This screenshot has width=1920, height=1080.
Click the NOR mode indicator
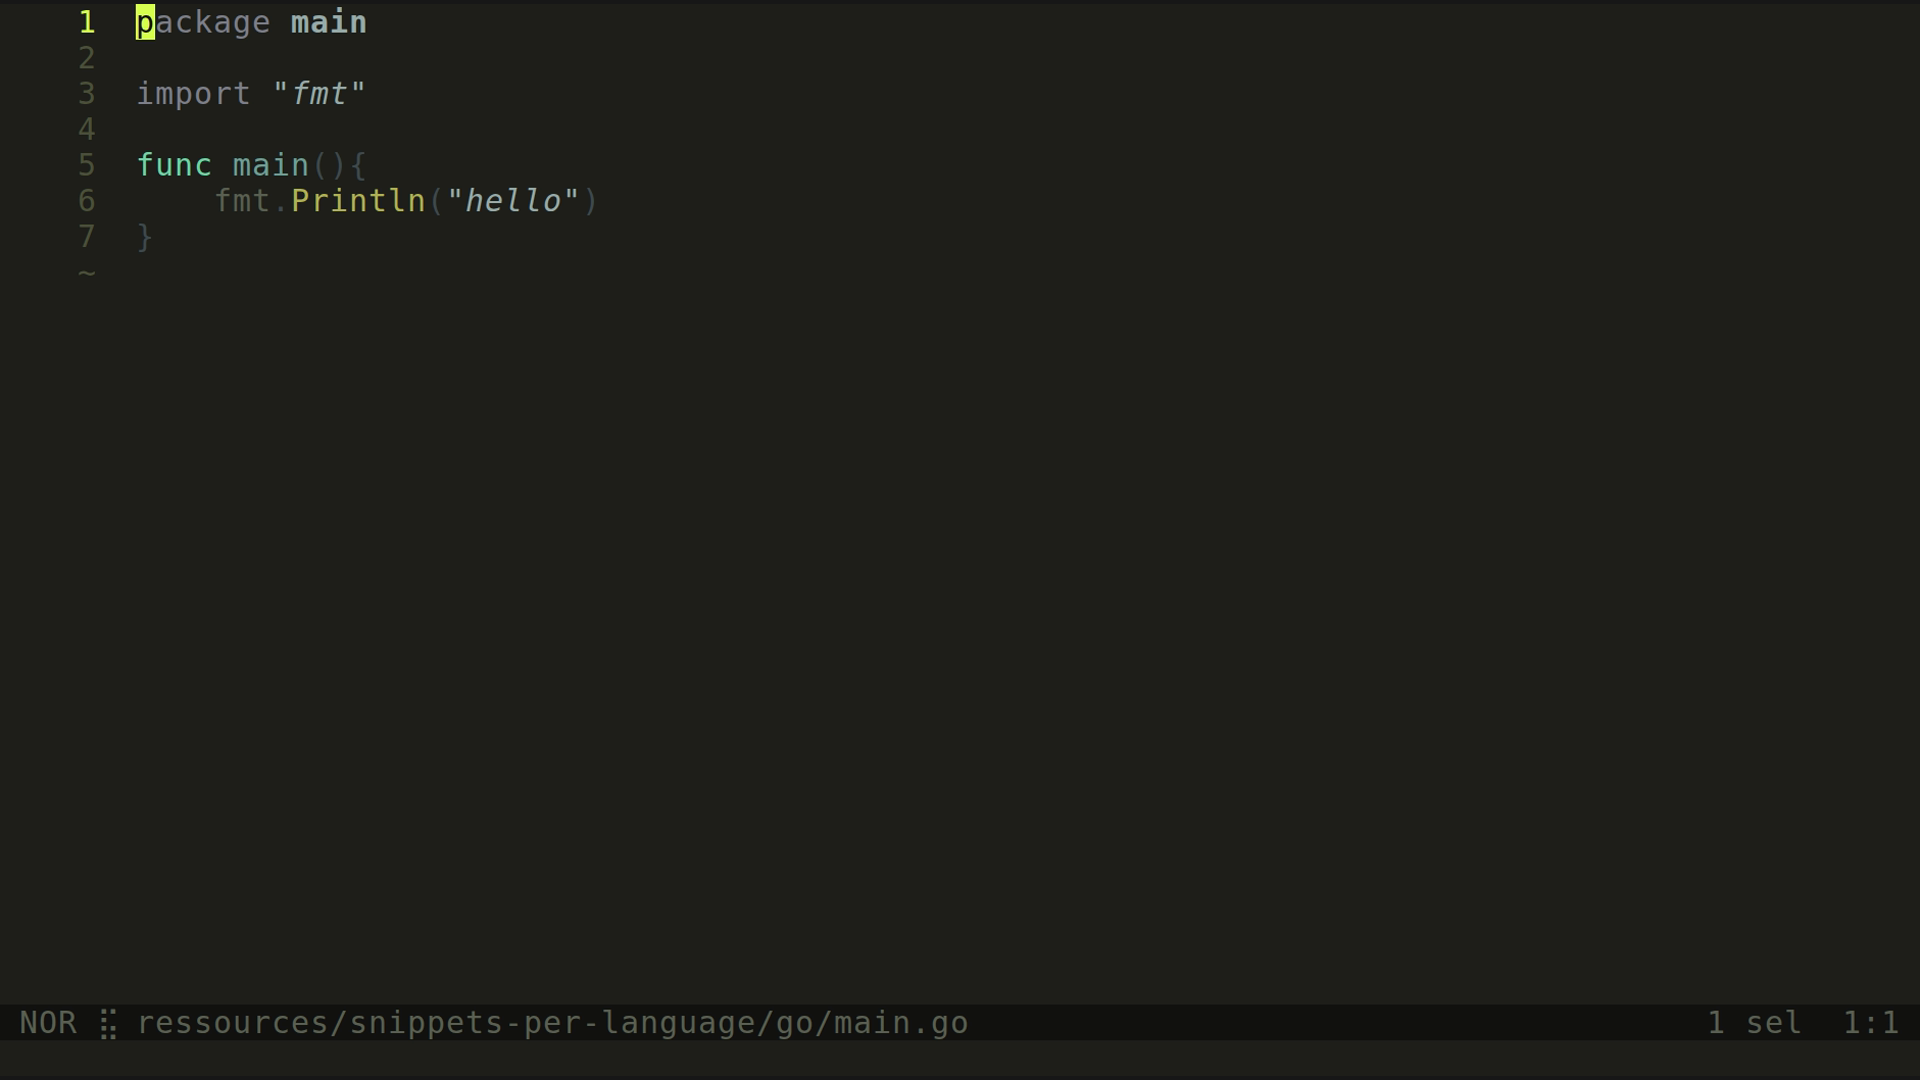[48, 1023]
